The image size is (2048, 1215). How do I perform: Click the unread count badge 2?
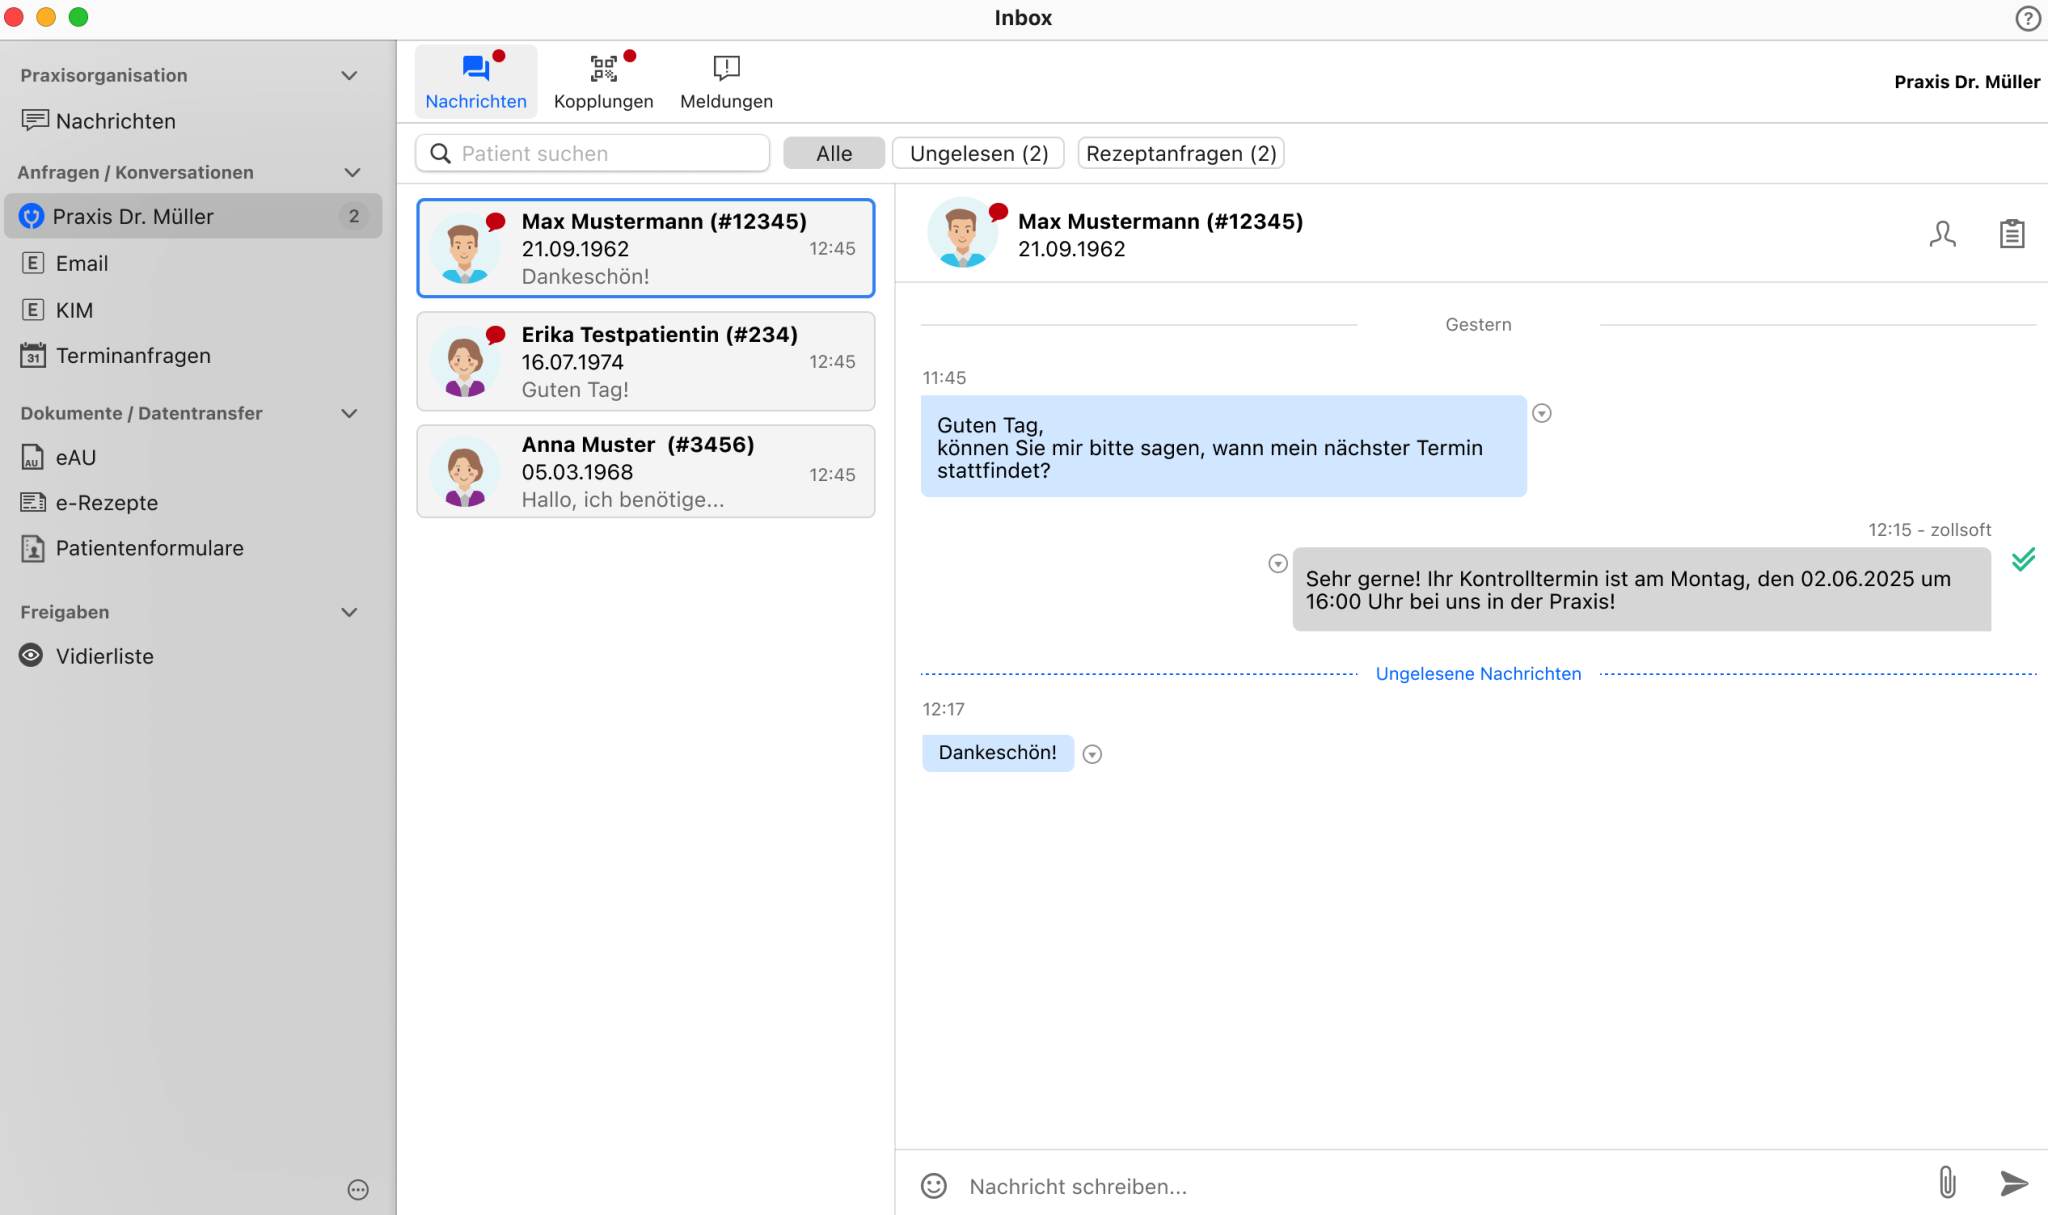[354, 216]
